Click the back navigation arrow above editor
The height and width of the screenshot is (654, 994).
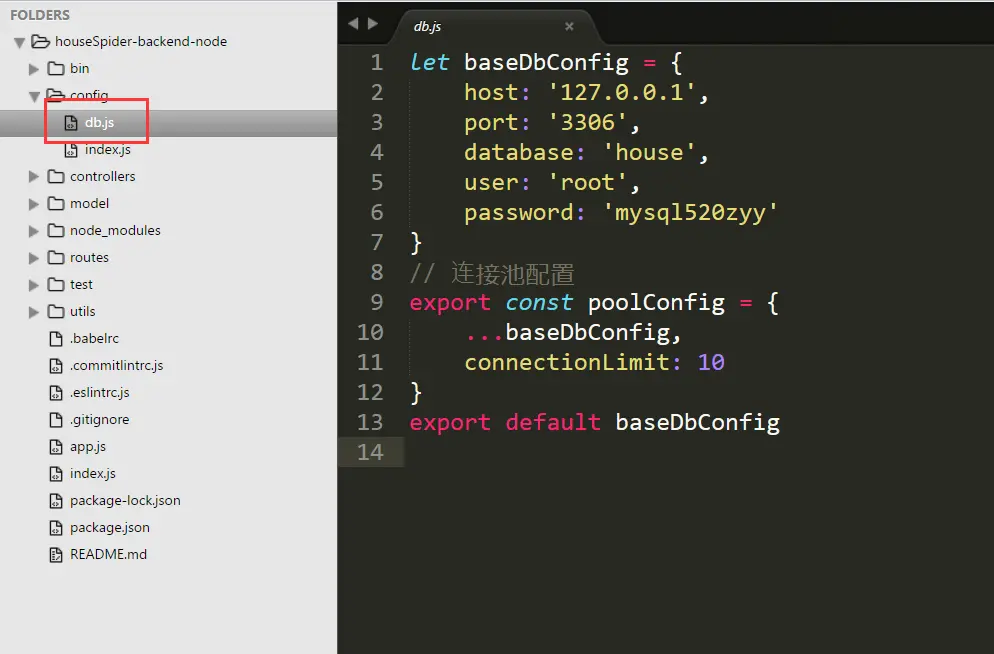point(353,23)
